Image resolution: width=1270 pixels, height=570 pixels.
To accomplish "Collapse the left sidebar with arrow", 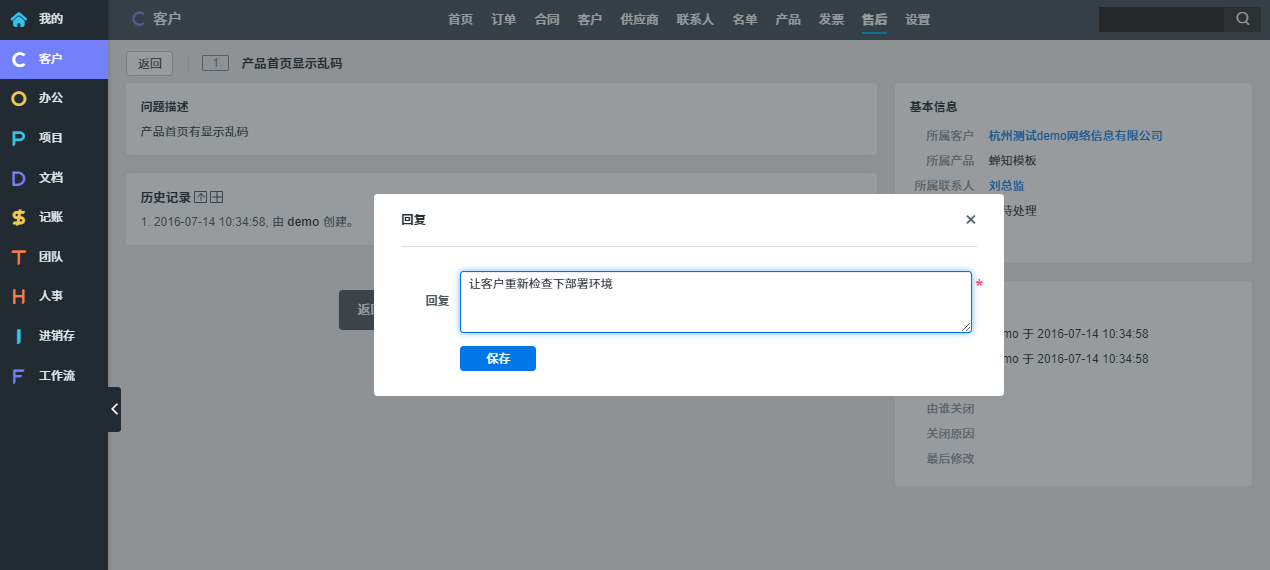I will click(x=114, y=409).
